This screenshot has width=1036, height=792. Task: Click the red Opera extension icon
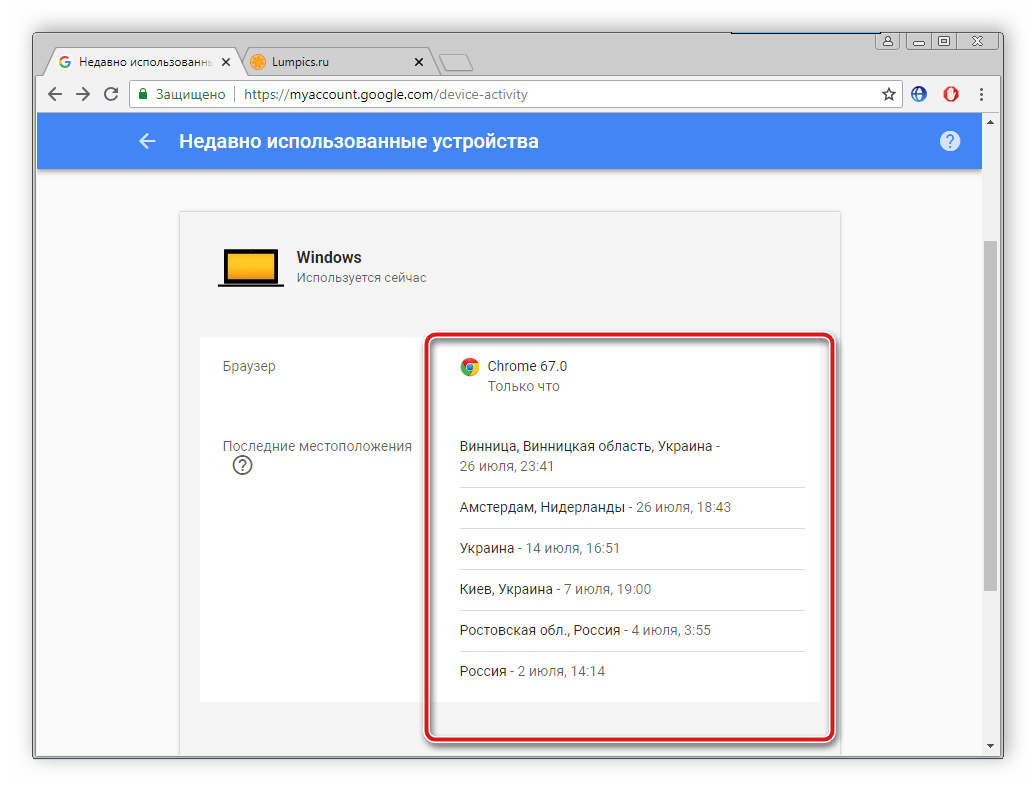(951, 94)
